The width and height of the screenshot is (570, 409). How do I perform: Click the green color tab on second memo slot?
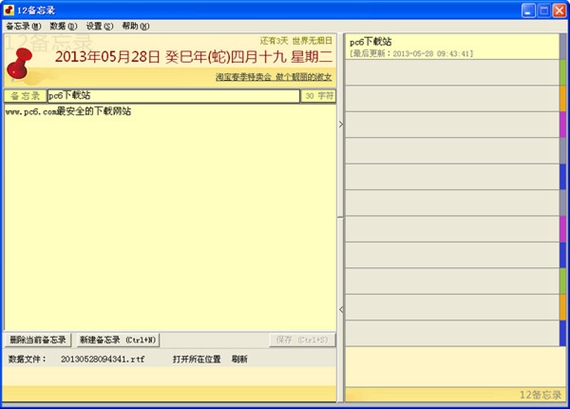[563, 73]
